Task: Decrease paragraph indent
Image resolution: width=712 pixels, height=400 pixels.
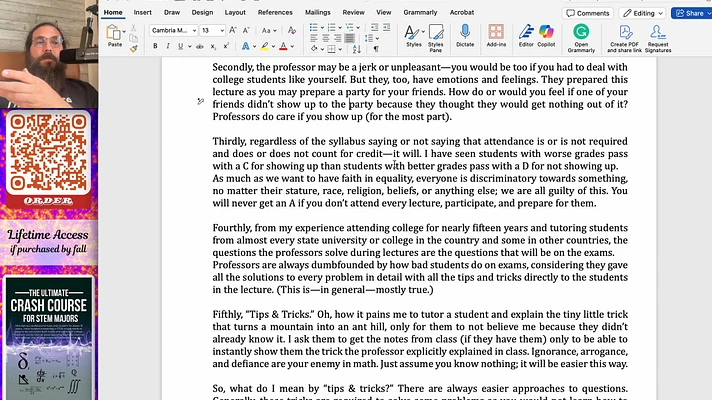Action: 374,28
